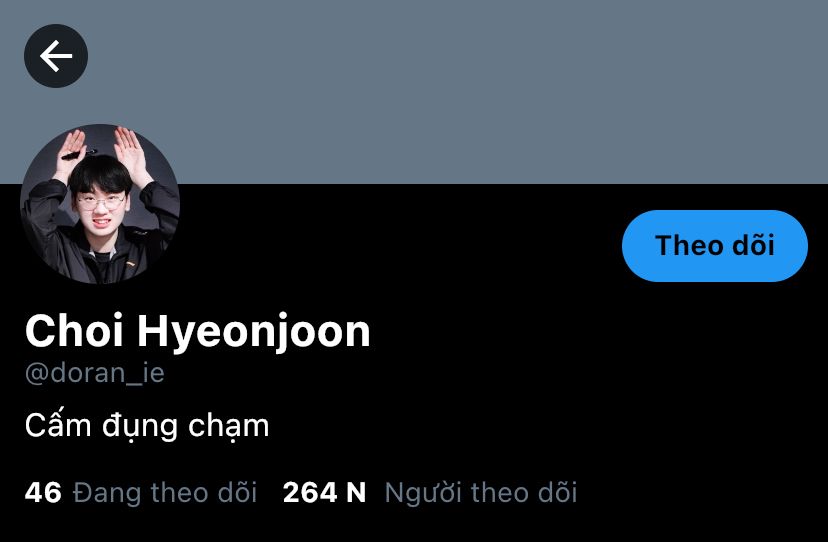Viewport: 828px width, 542px height.
Task: Select the display name Choi Hyeonjoon
Action: click(197, 331)
